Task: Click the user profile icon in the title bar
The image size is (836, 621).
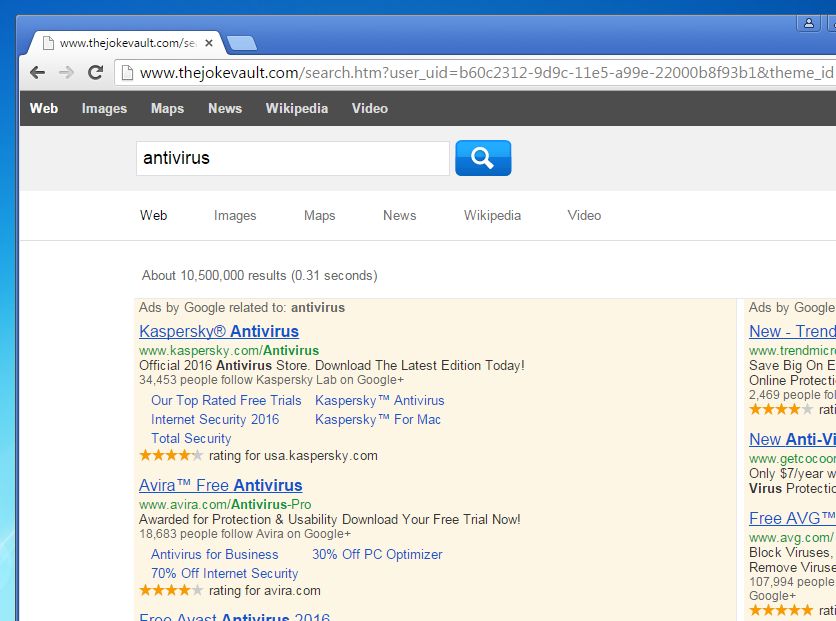Action: pyautogui.click(x=808, y=23)
